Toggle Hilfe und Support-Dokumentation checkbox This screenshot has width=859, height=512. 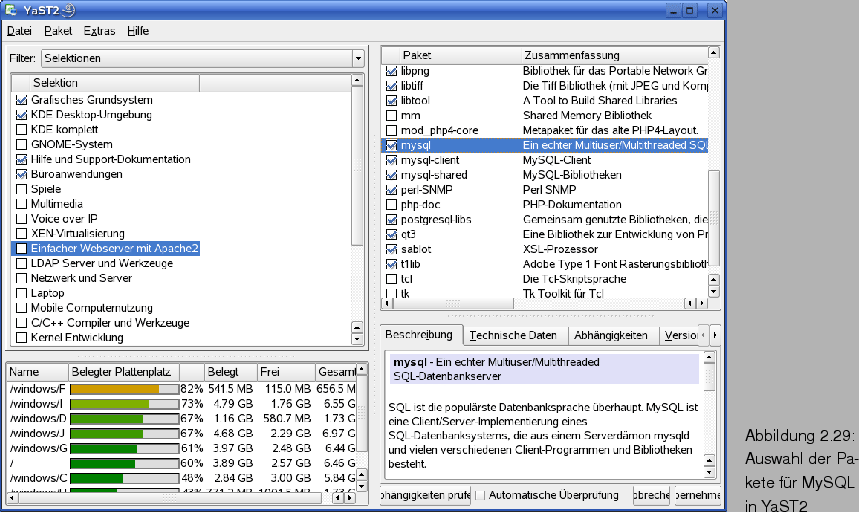pyautogui.click(x=21, y=159)
